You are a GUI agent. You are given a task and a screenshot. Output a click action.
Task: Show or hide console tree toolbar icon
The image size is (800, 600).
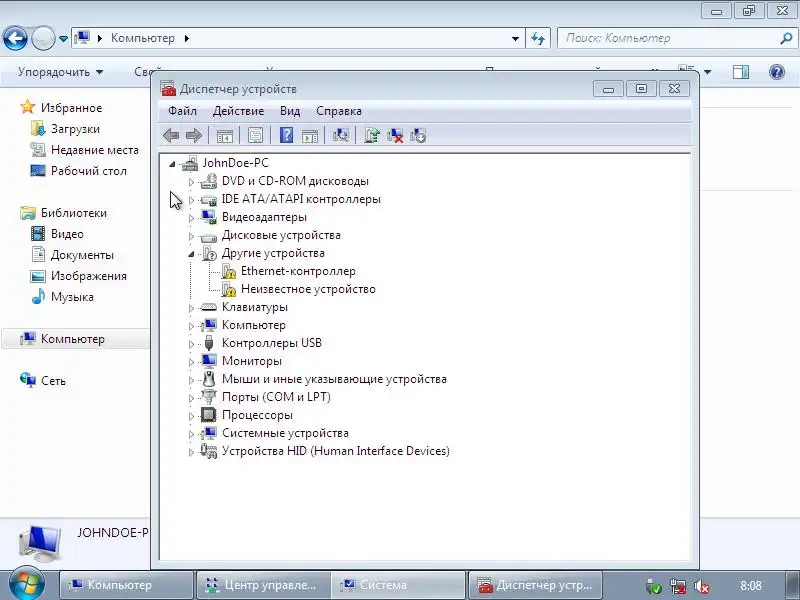(x=224, y=136)
